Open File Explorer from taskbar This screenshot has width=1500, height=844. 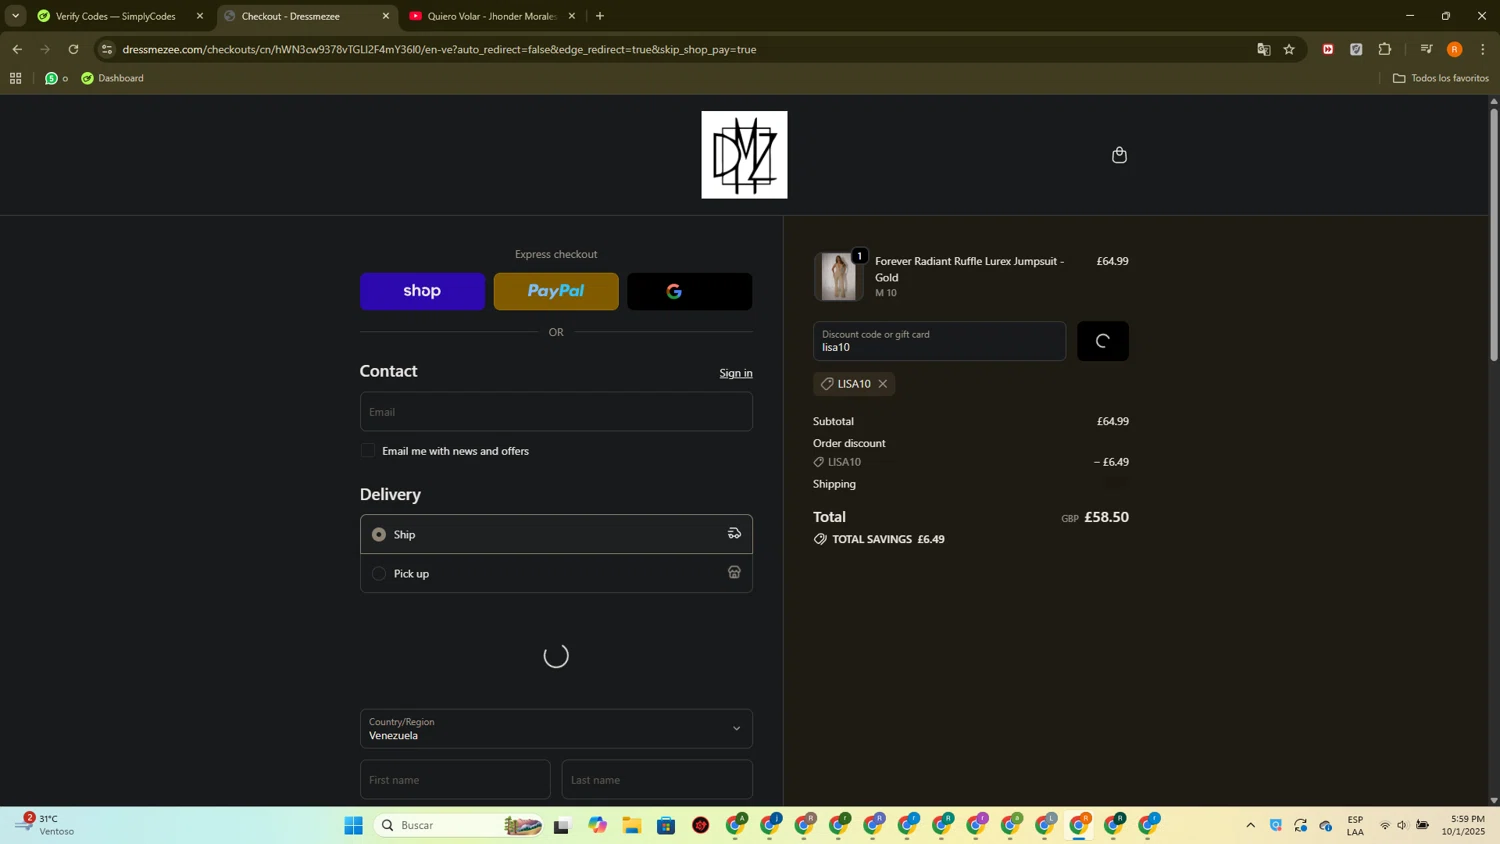pos(632,825)
